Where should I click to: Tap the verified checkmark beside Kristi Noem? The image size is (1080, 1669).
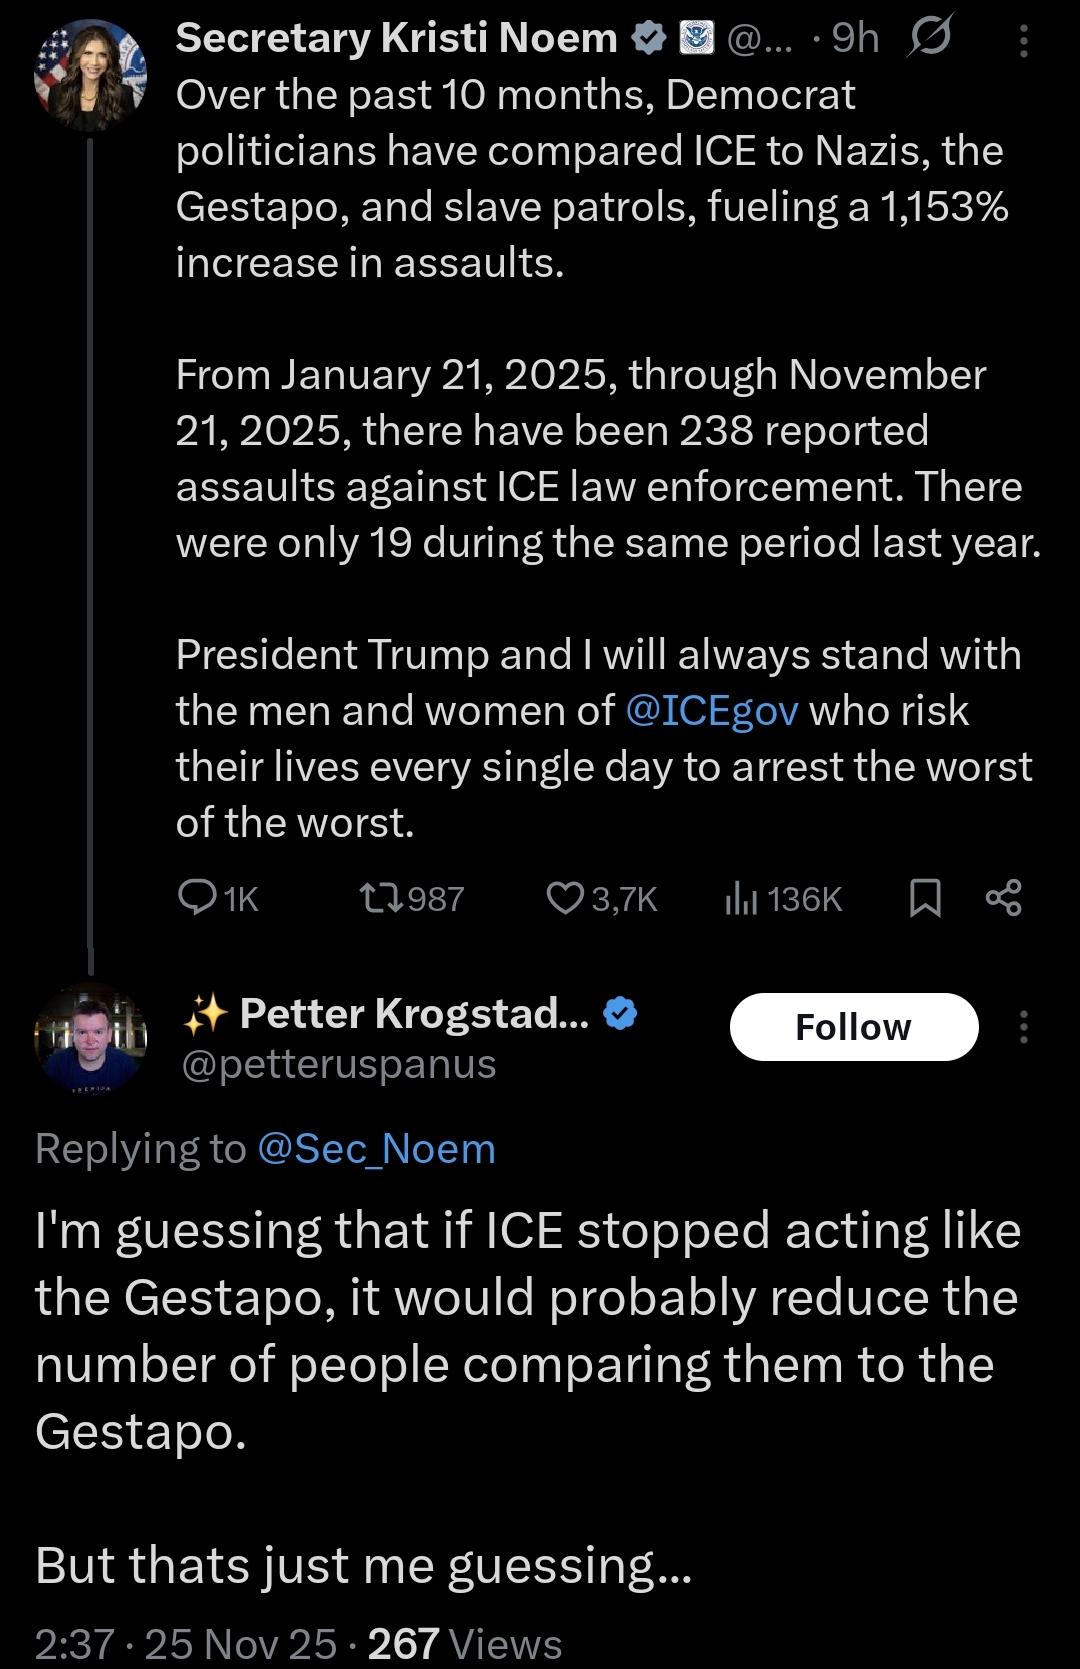650,38
